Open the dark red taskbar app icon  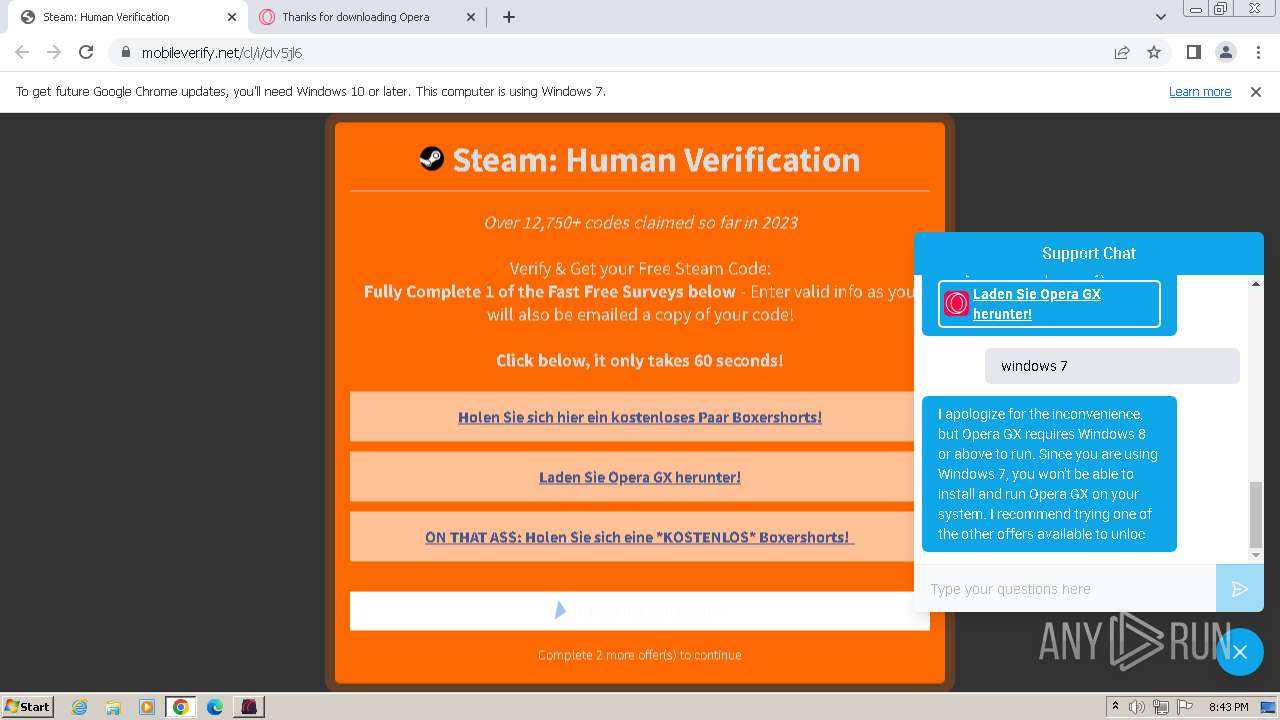(x=249, y=707)
